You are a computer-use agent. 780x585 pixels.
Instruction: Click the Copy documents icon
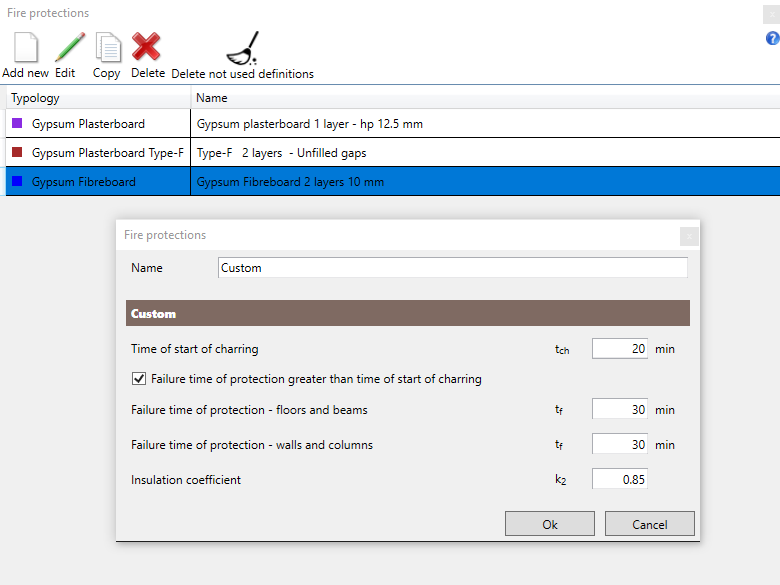(x=108, y=47)
